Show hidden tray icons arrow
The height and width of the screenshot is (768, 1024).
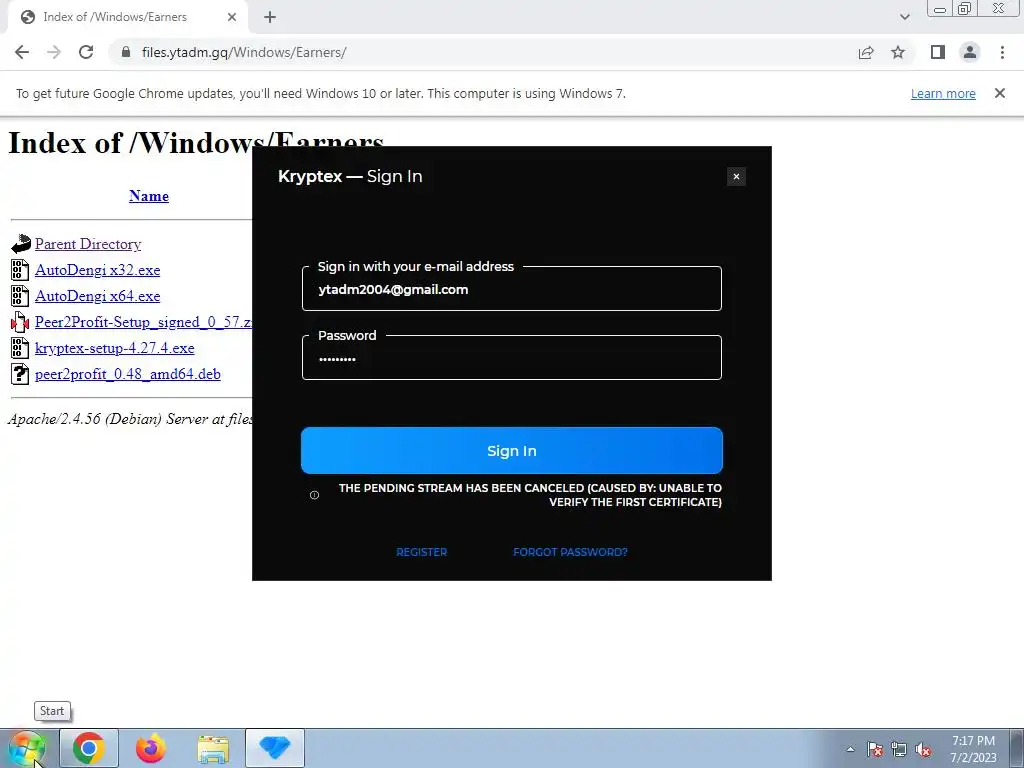point(850,749)
